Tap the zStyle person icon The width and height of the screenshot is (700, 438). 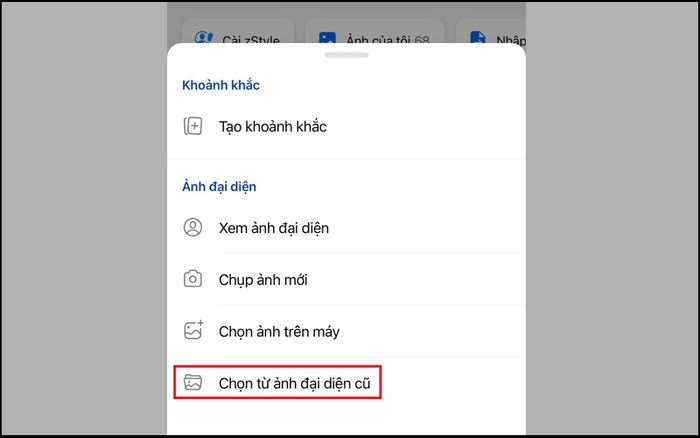(x=204, y=37)
